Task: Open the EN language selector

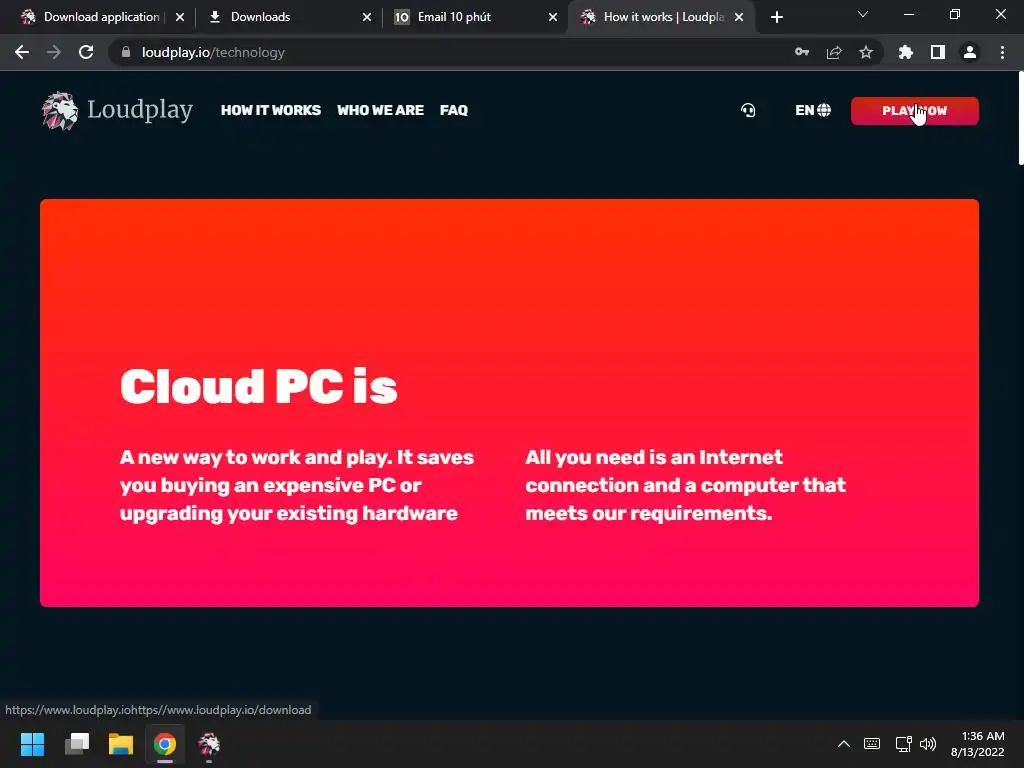Action: coord(813,110)
